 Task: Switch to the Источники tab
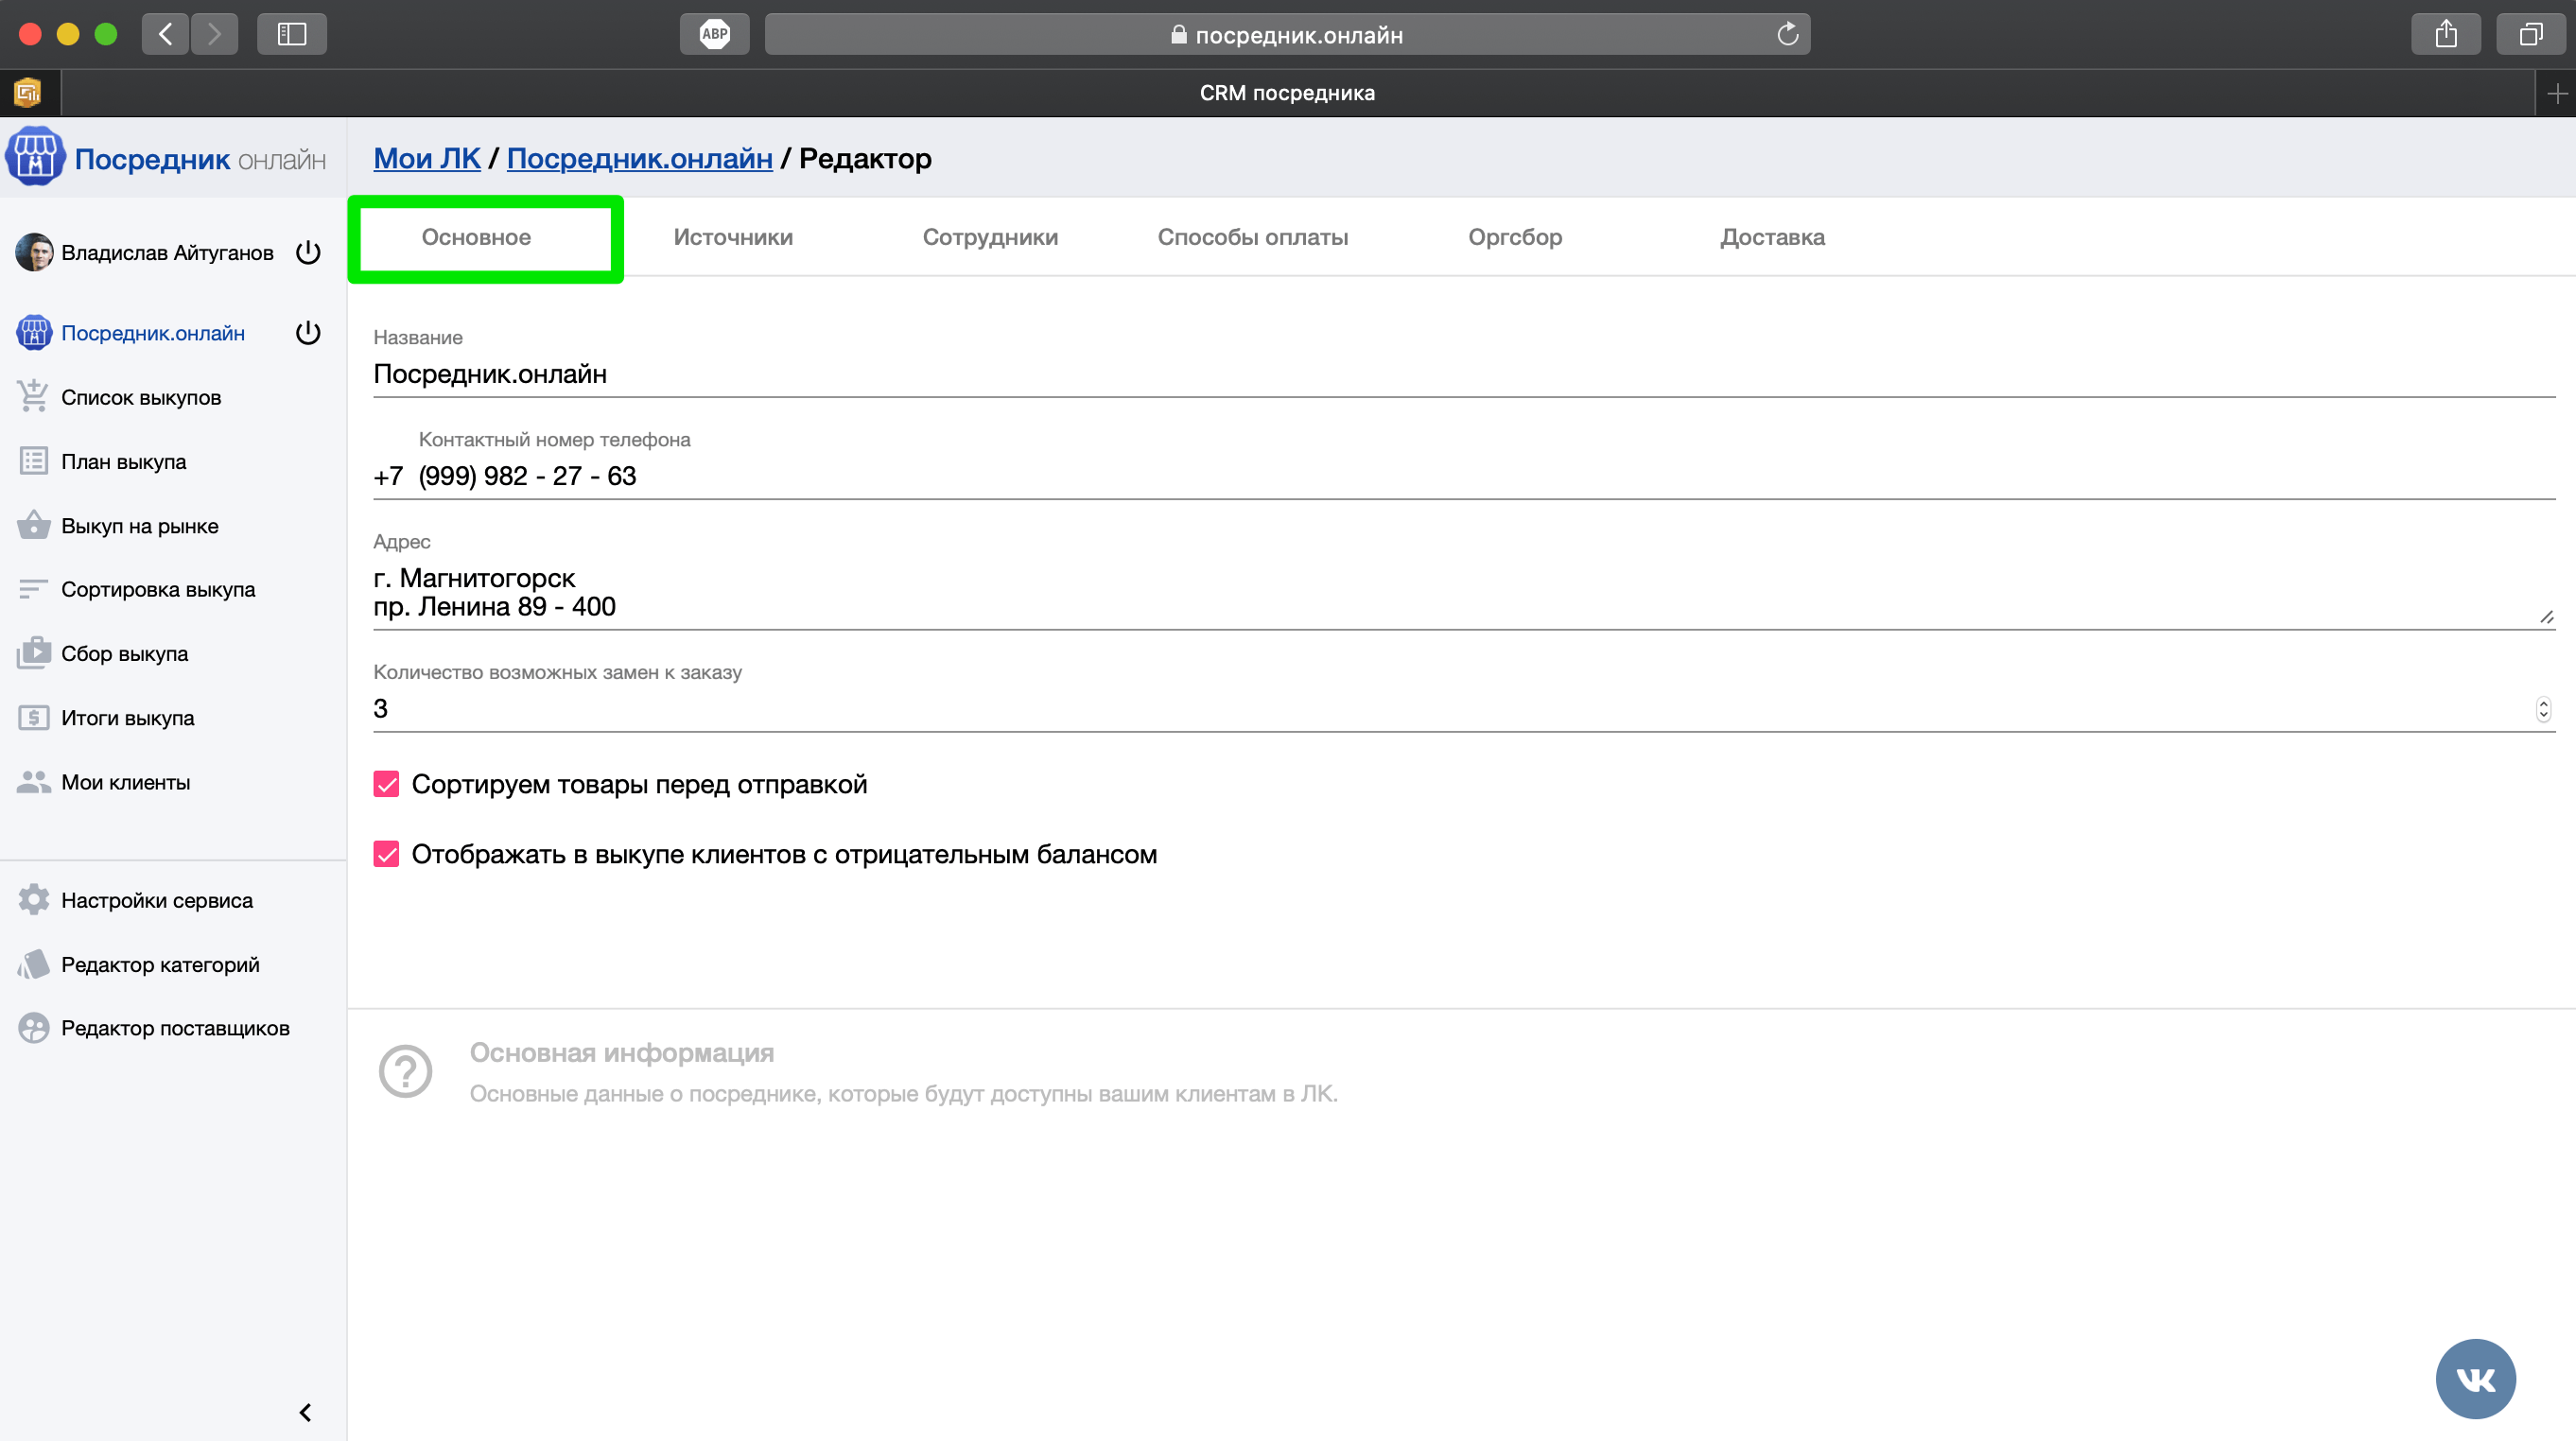pos(733,237)
